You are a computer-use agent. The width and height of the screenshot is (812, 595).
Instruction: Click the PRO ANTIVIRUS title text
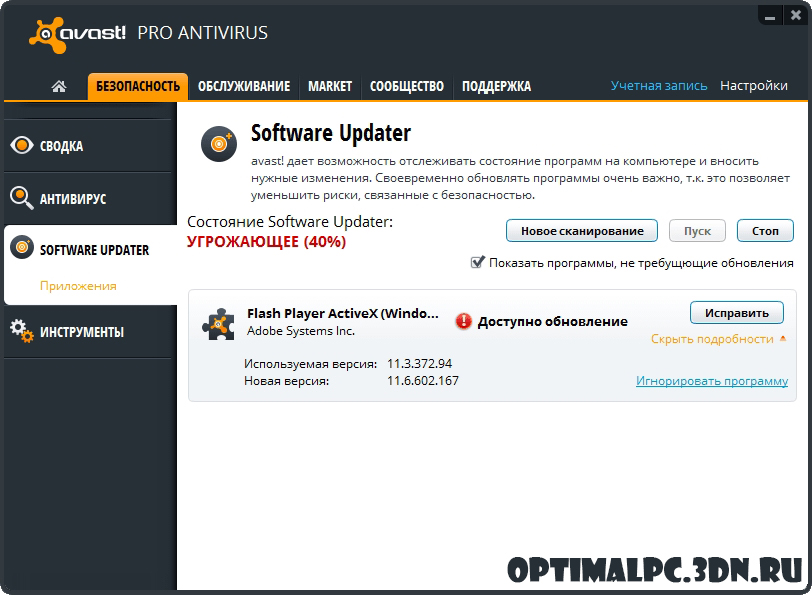(202, 33)
